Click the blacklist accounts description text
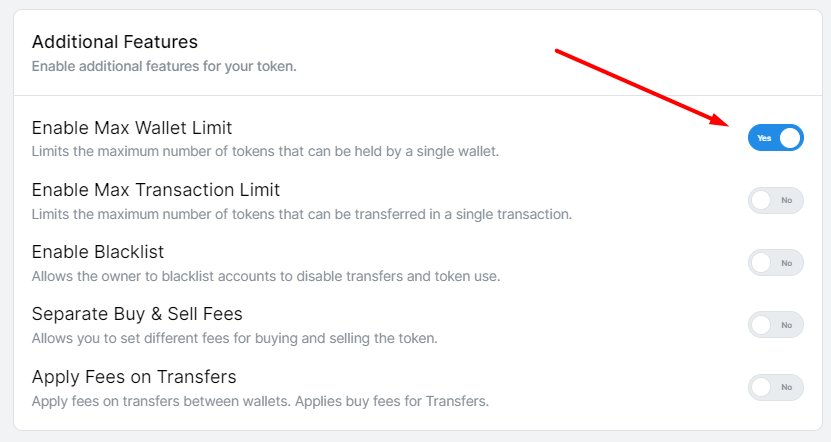The width and height of the screenshot is (831, 442). coord(265,276)
